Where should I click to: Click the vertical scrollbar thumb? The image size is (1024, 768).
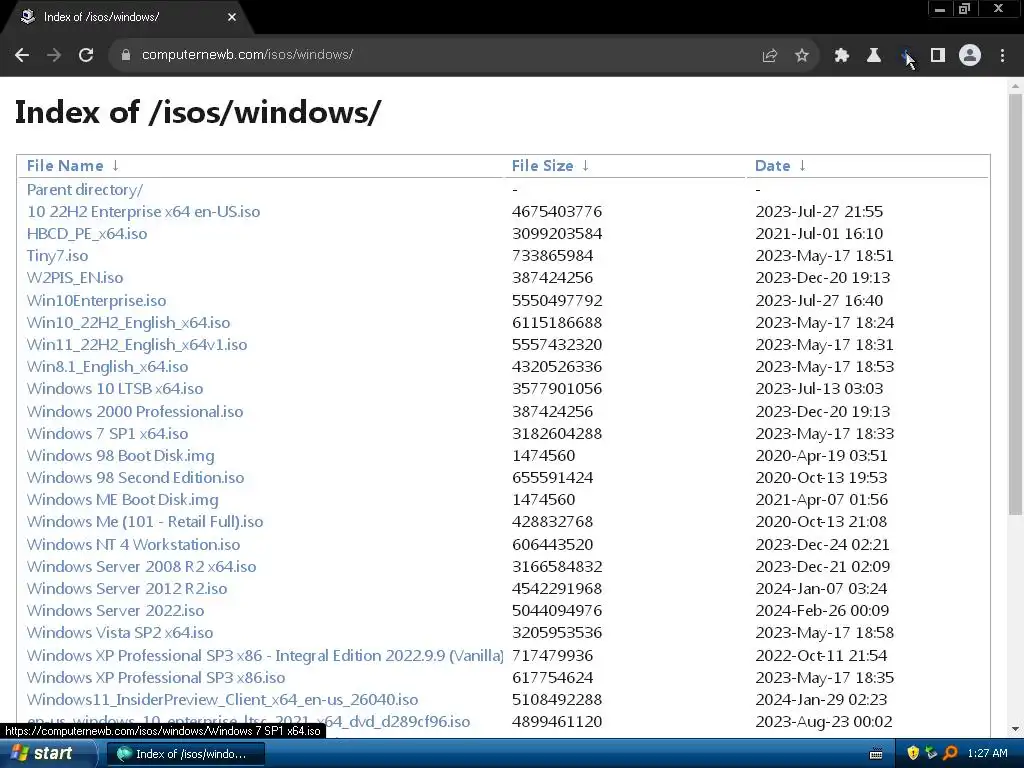click(1015, 304)
